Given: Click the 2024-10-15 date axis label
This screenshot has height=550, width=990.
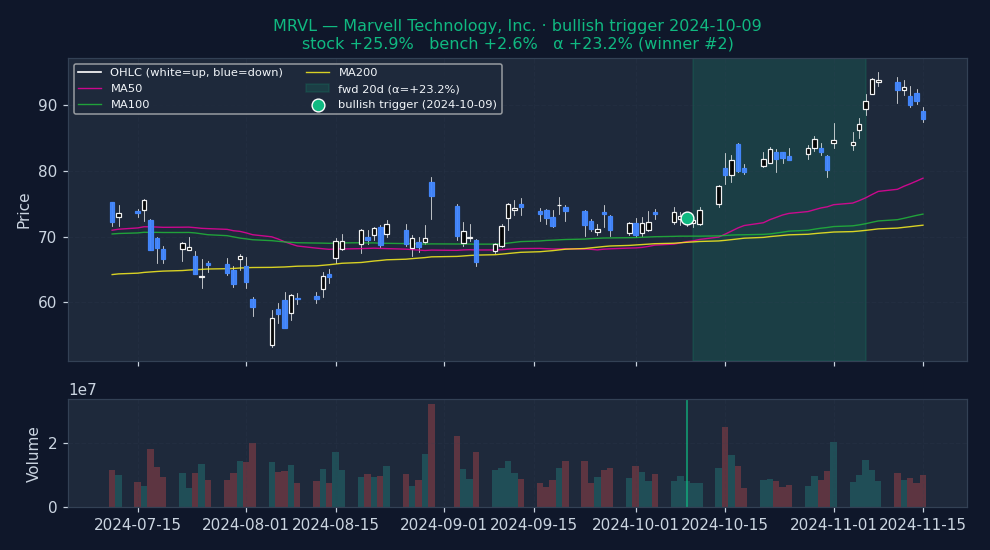Looking at the screenshot, I should (x=725, y=525).
